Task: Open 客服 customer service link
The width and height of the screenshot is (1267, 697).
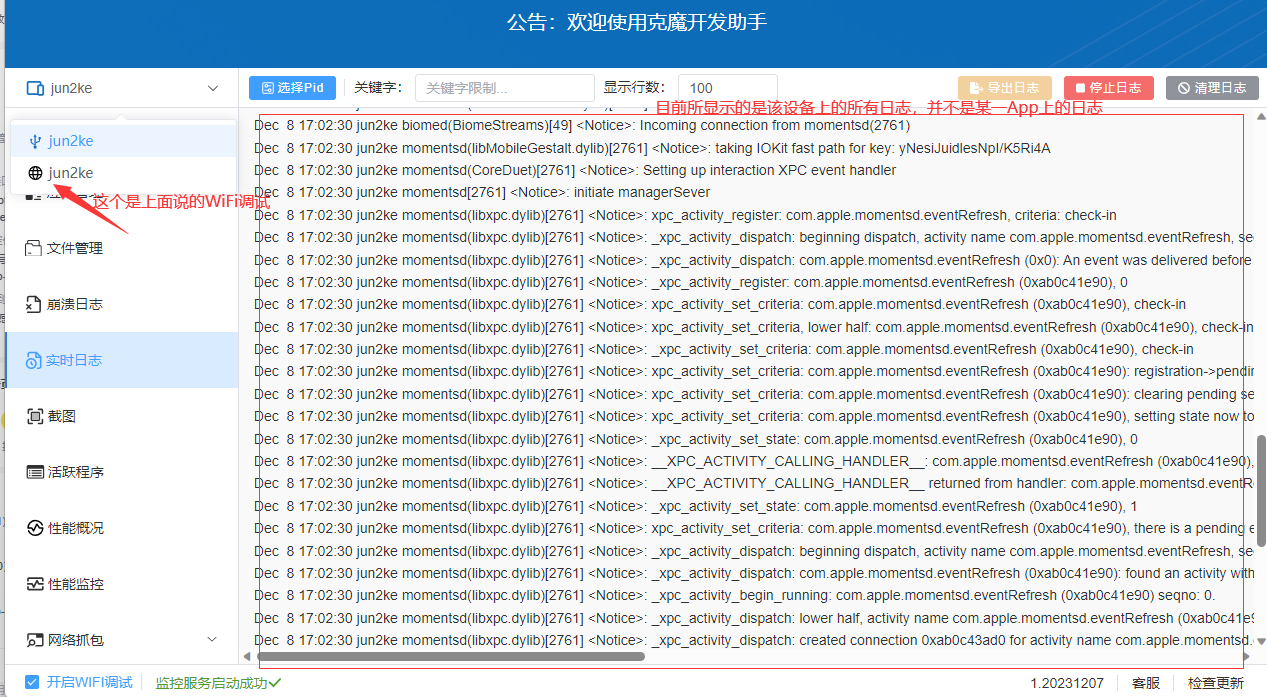Action: 1146,683
